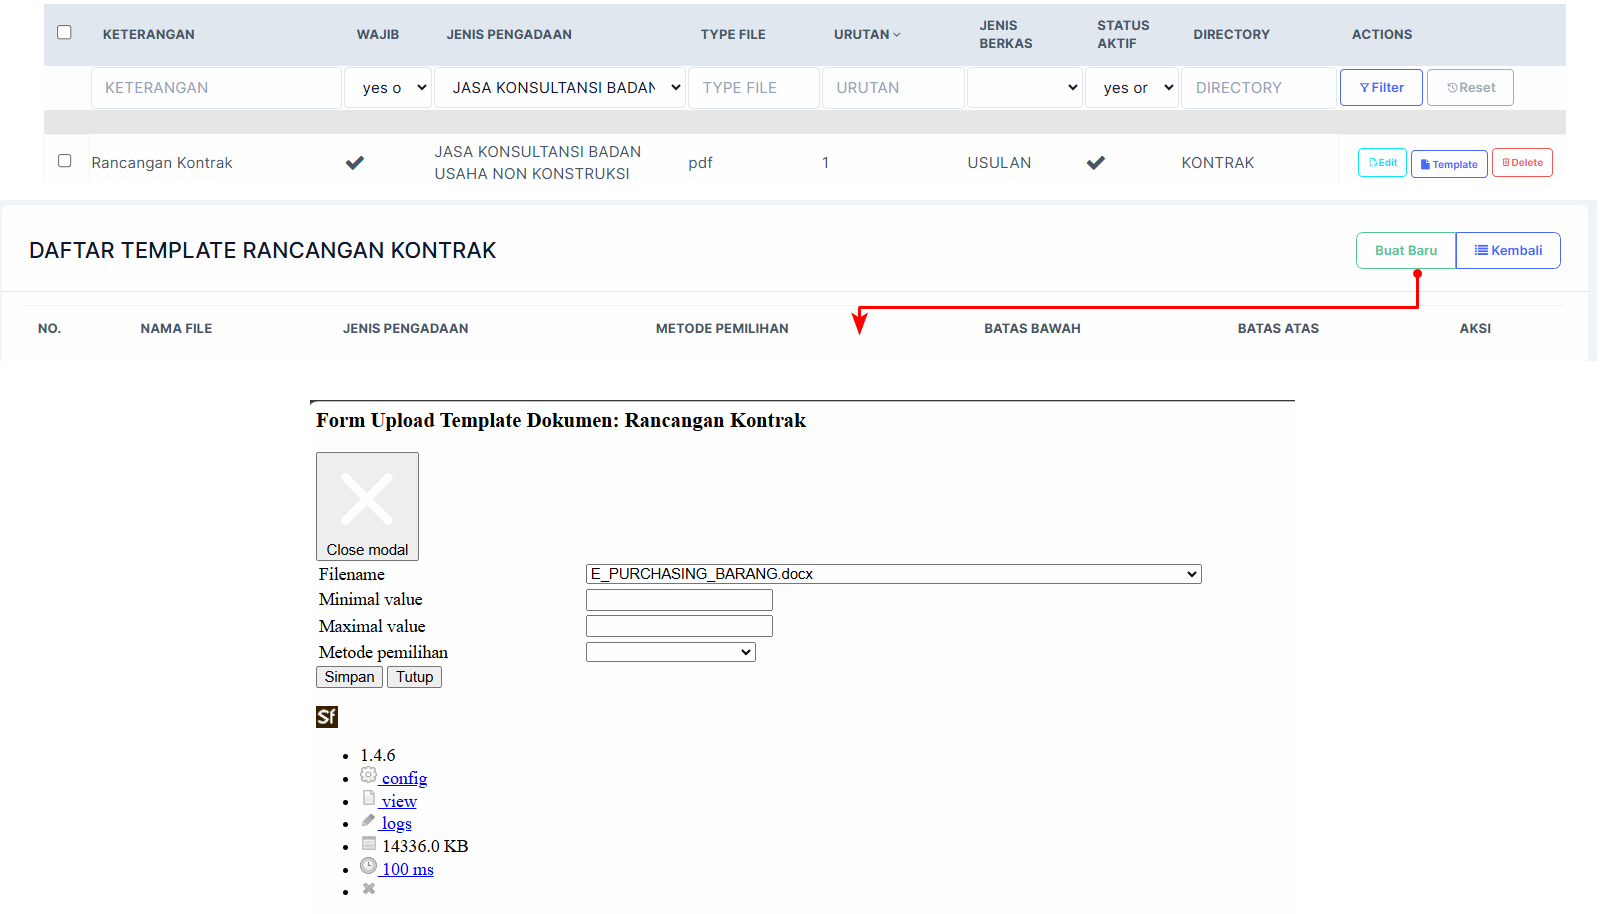Image resolution: width=1601 pixels, height=914 pixels.
Task: Expand the Jenis Pengadaan filter dropdown
Action: coord(560,88)
